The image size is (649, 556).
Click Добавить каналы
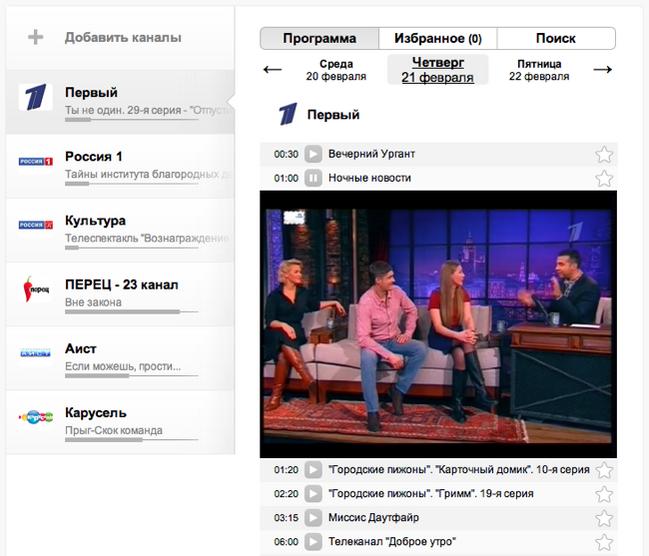pyautogui.click(x=123, y=37)
